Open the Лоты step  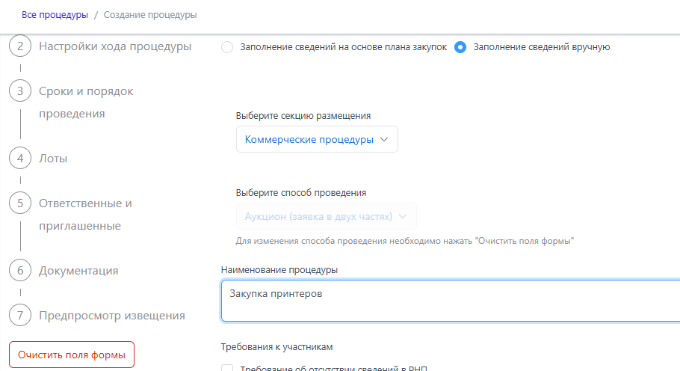53,158
